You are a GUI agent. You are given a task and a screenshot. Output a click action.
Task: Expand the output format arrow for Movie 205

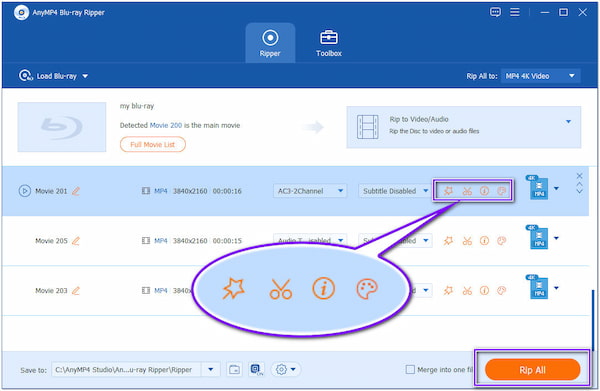[556, 238]
